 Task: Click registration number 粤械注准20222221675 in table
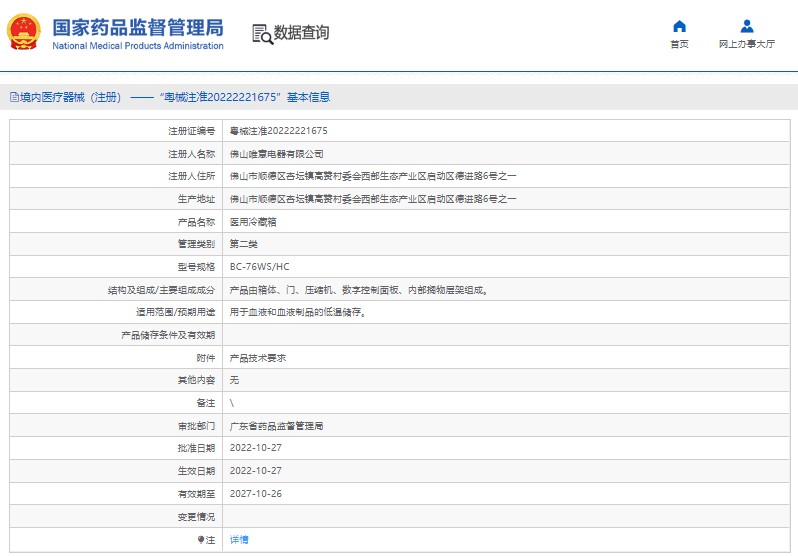coord(278,131)
